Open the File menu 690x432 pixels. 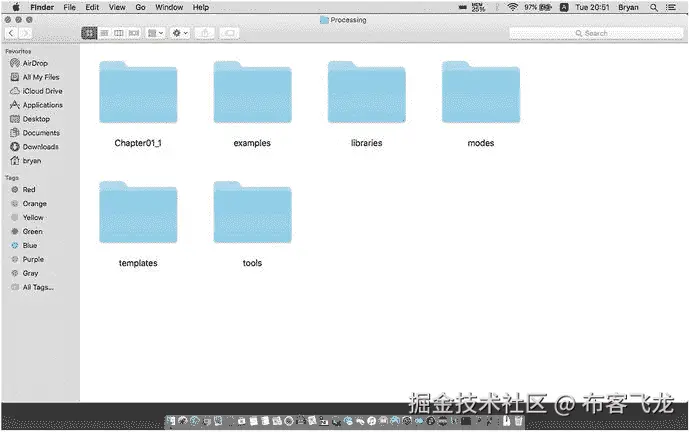tap(70, 7)
